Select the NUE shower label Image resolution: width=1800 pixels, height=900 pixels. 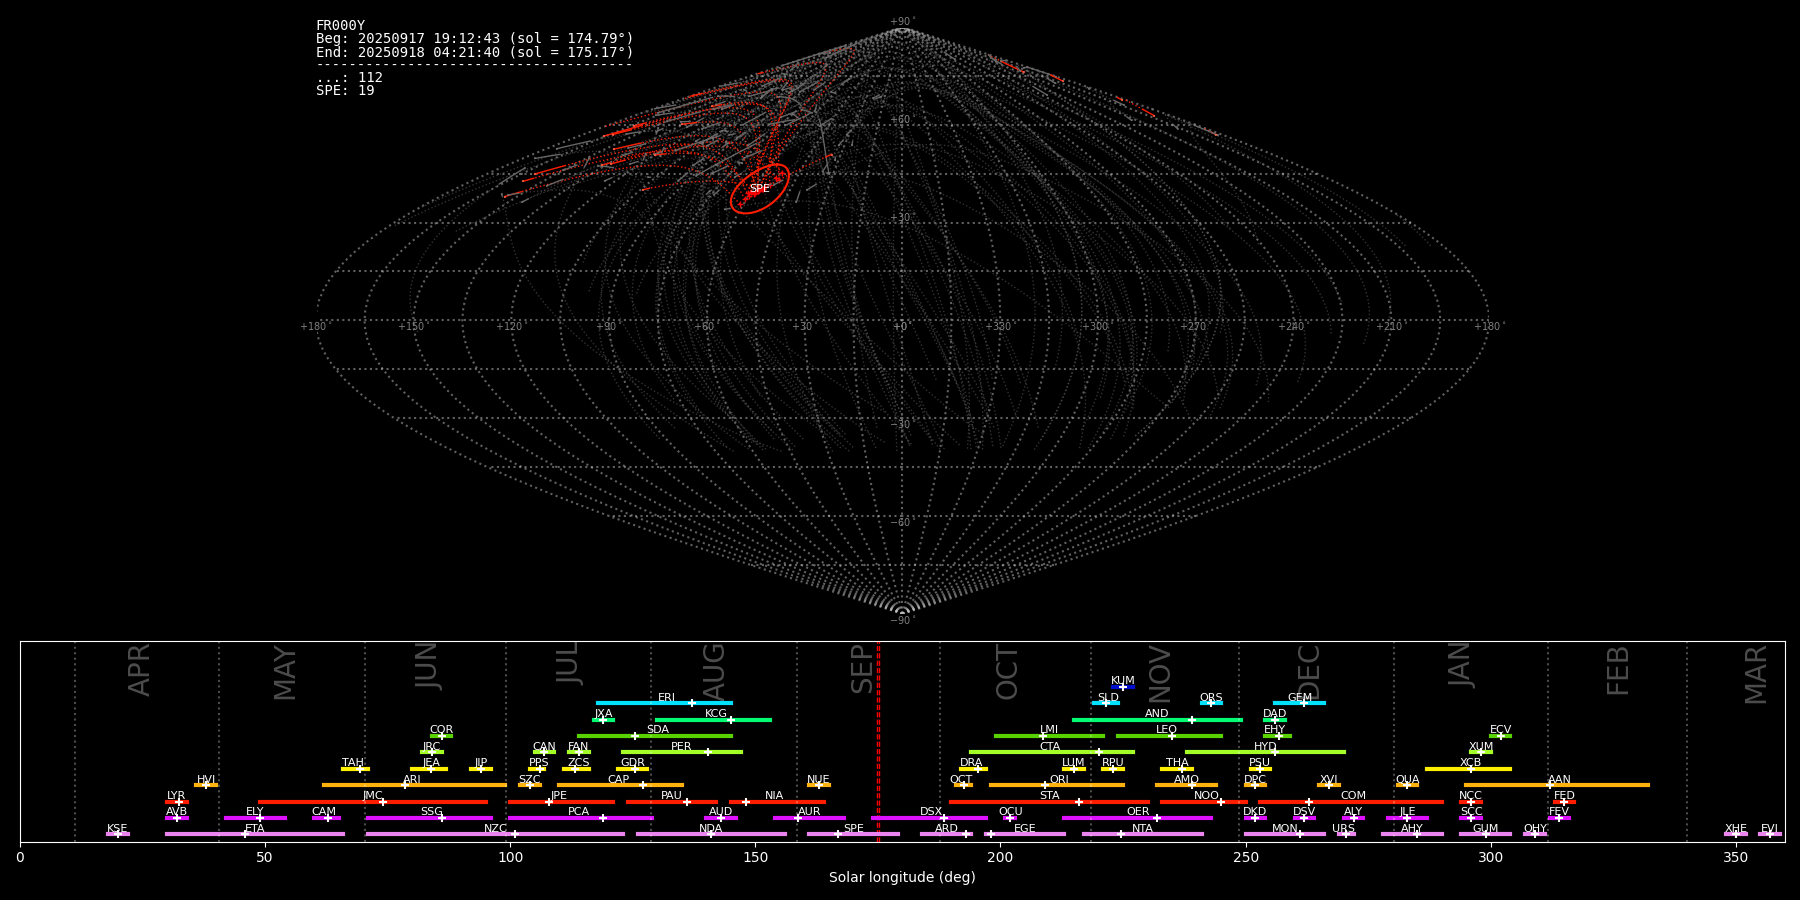(x=818, y=780)
